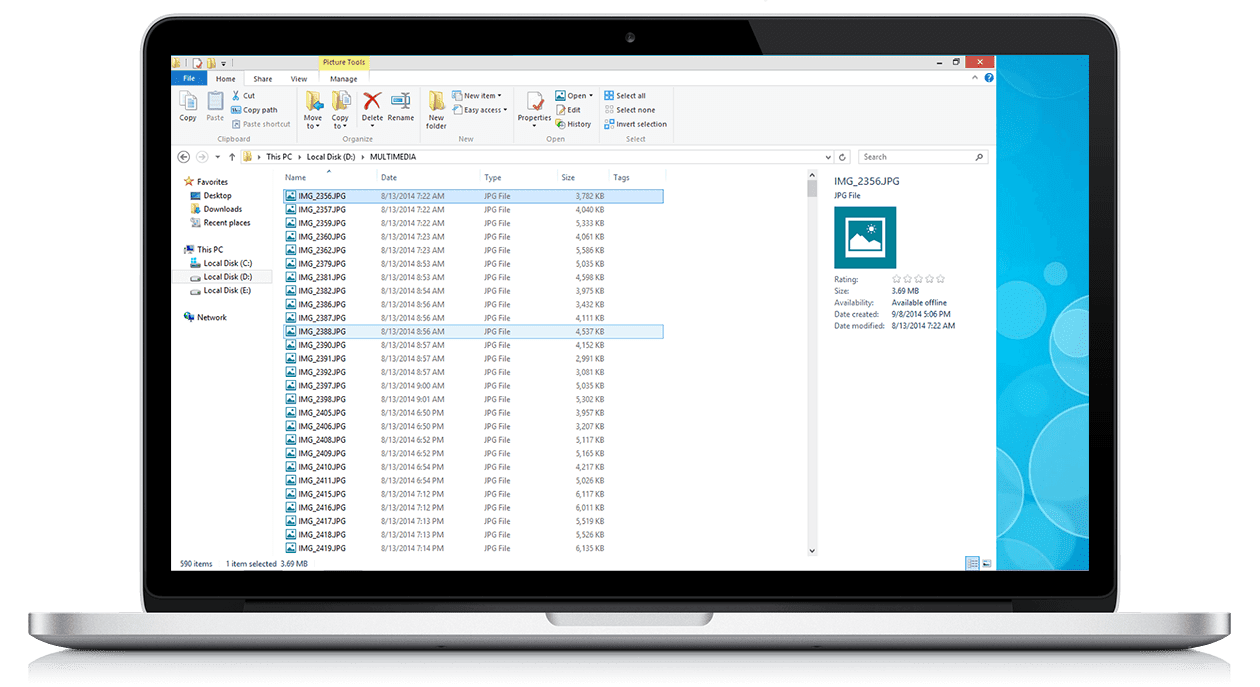
Task: Open the Recent locations dropdown beside the Forward arrow
Action: click(219, 157)
